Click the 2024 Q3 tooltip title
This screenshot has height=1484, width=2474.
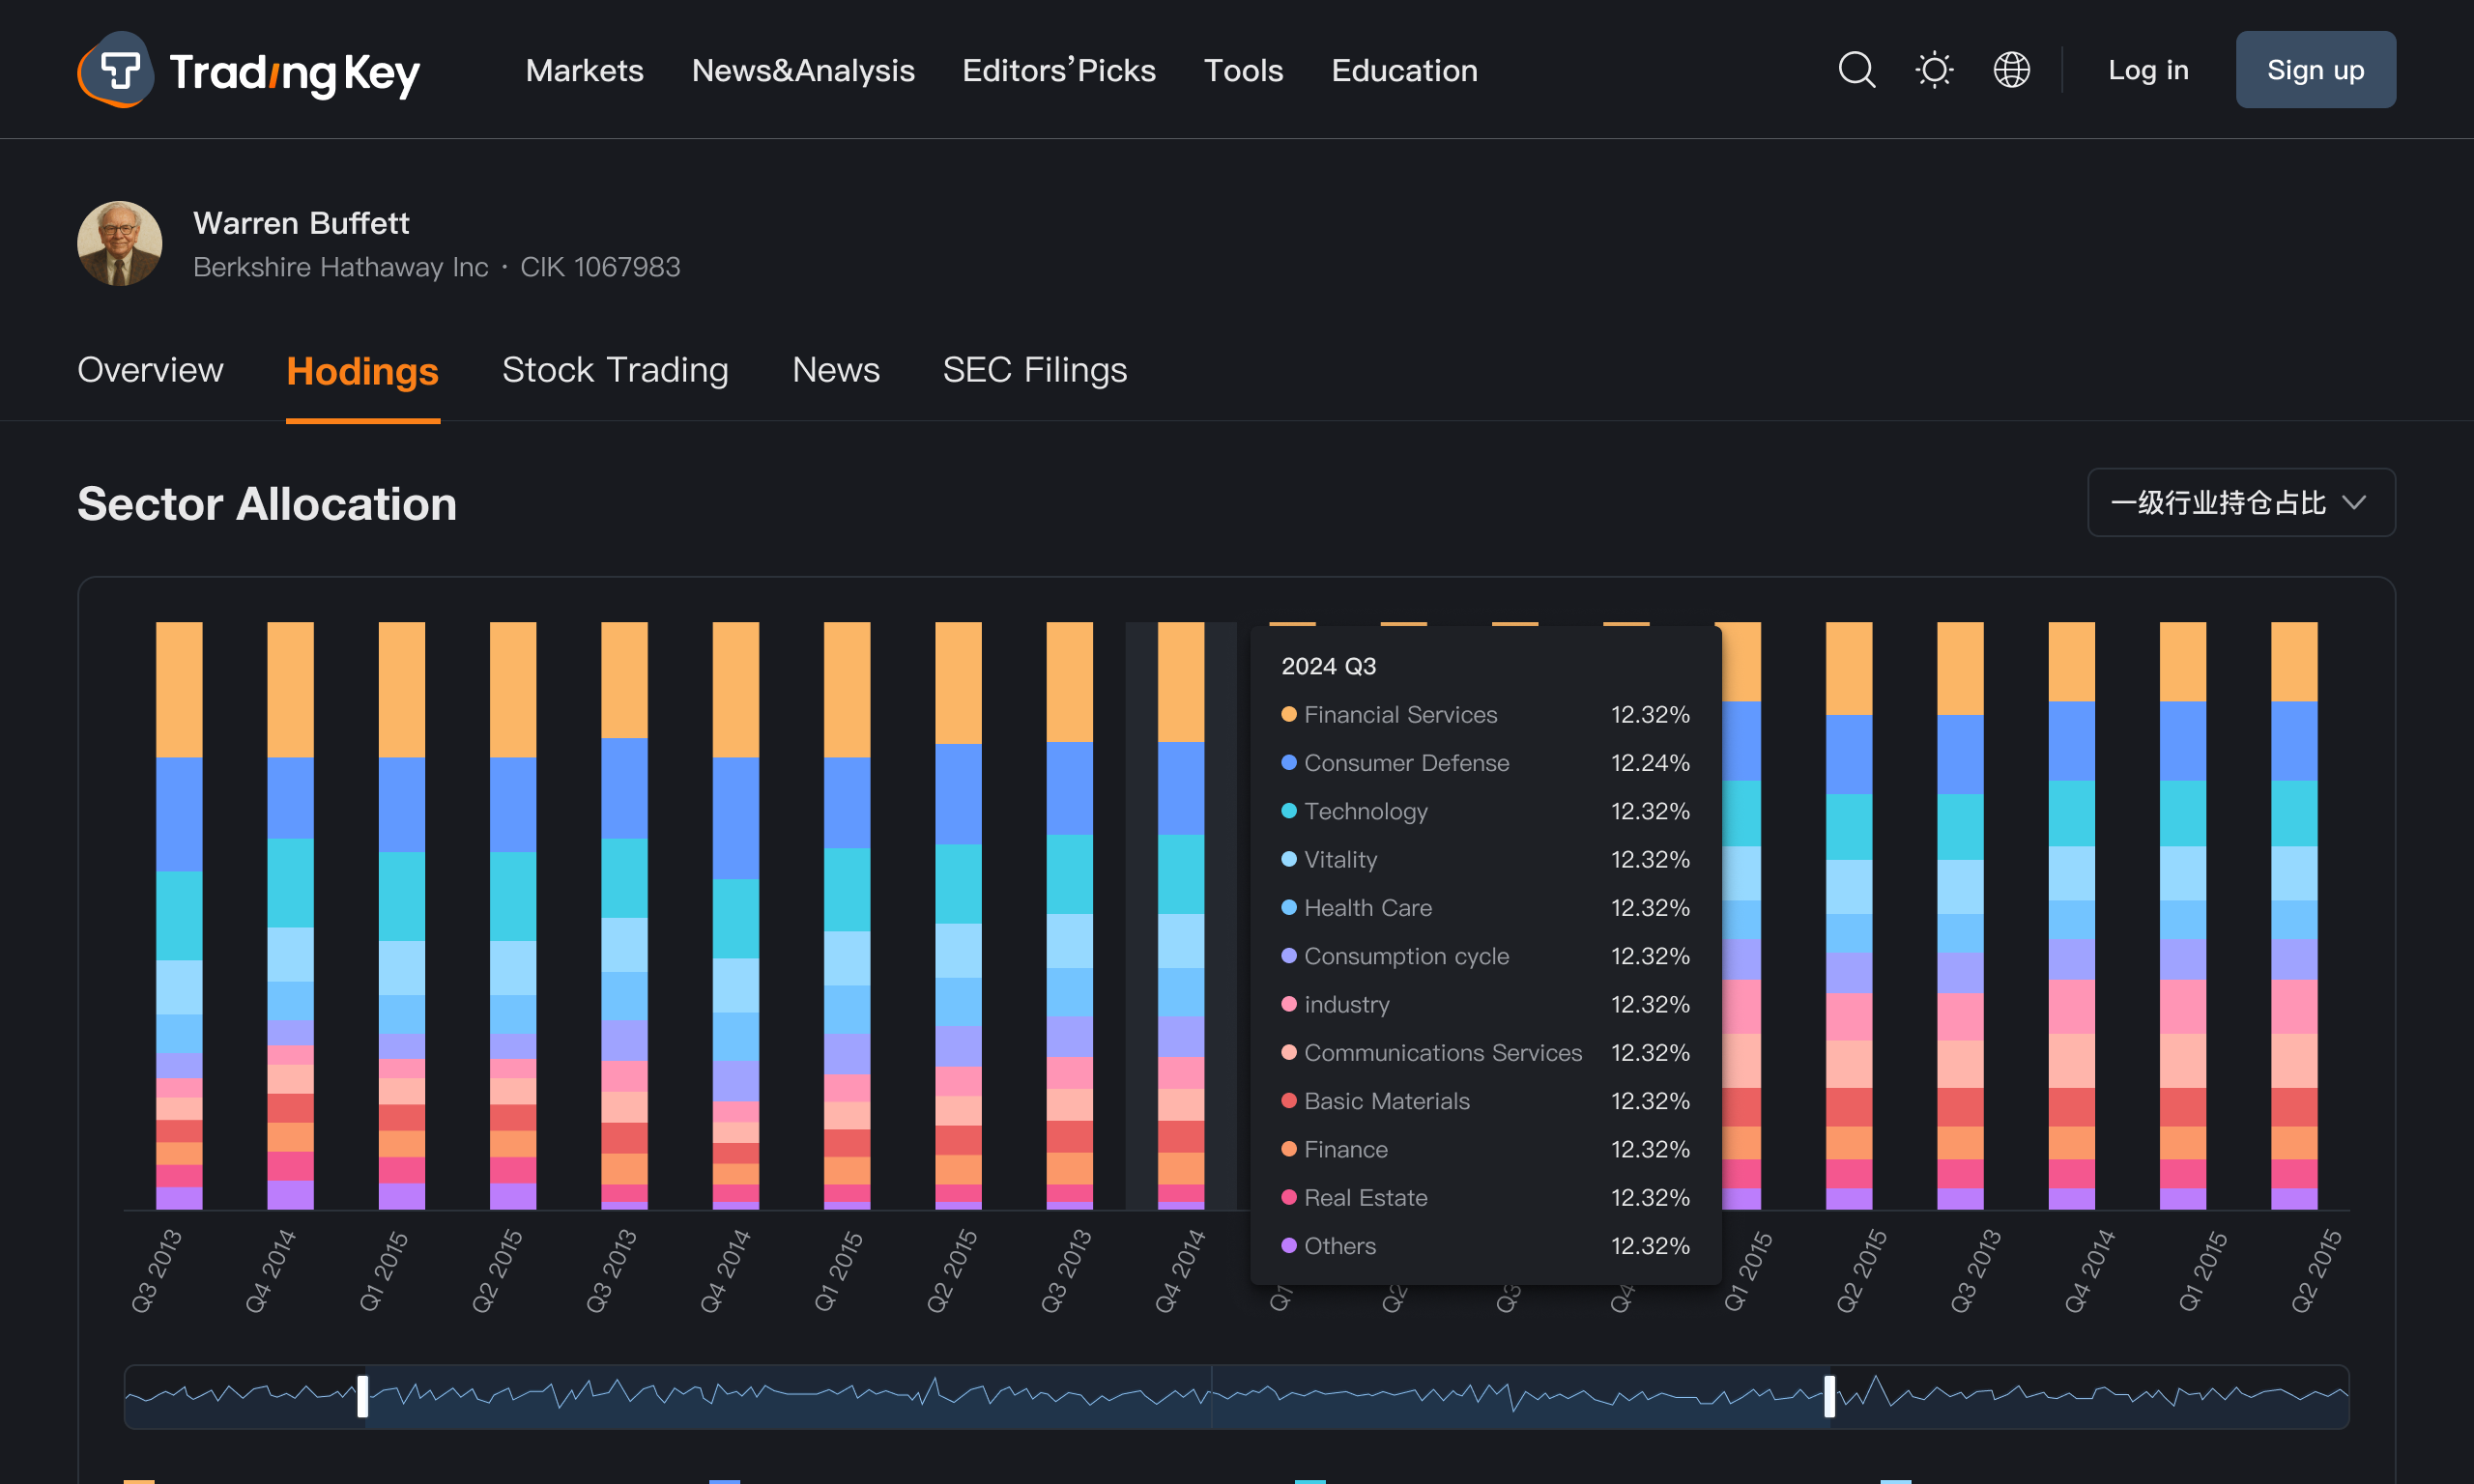coord(1328,666)
